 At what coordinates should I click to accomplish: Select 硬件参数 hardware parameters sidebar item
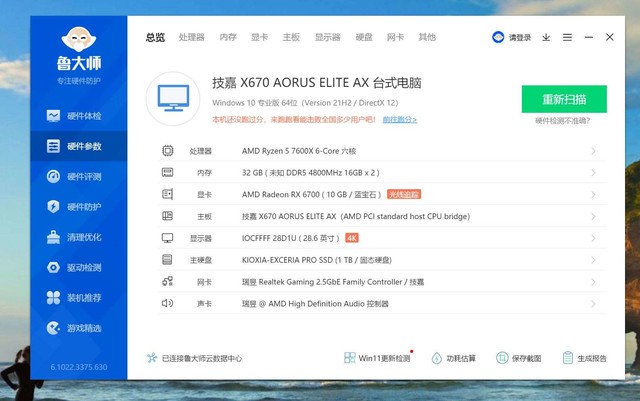coord(78,146)
